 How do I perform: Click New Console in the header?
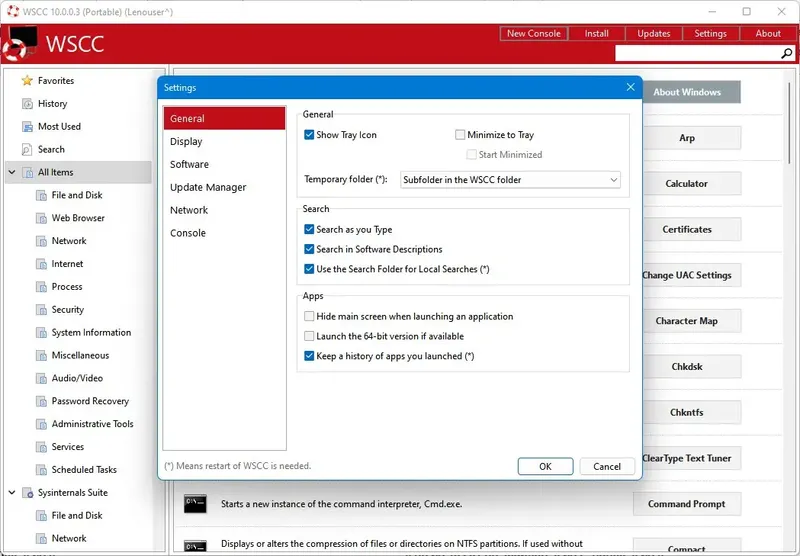click(534, 34)
